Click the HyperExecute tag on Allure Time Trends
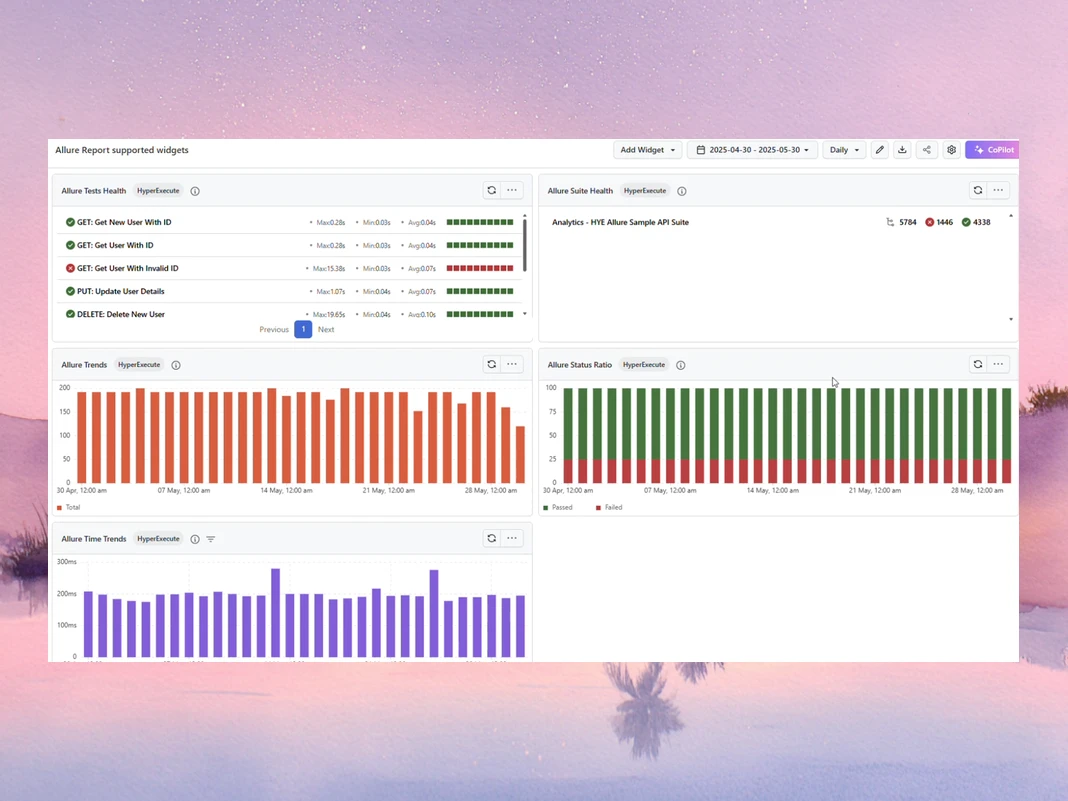Screen dimensions: 1068x801 click(x=158, y=539)
